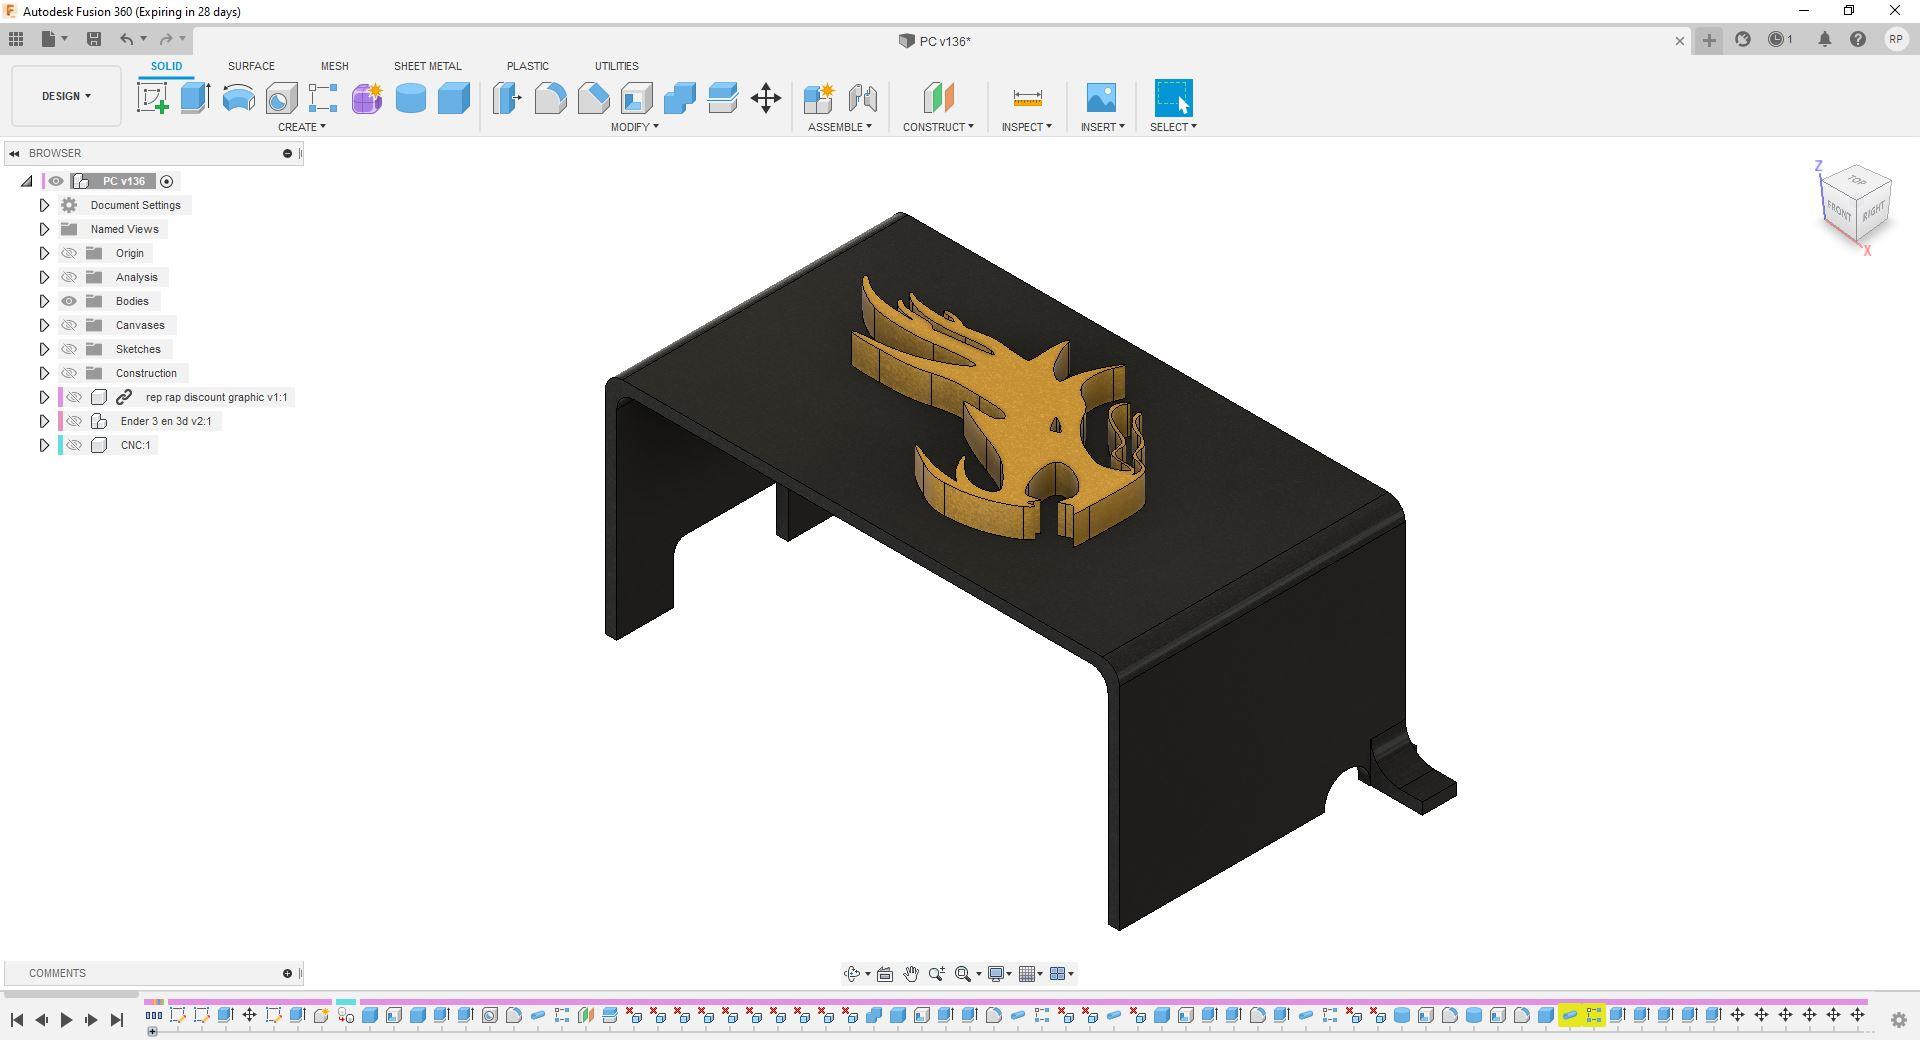Viewport: 1920px width, 1040px height.
Task: Choose the Hole tool
Action: click(x=281, y=98)
